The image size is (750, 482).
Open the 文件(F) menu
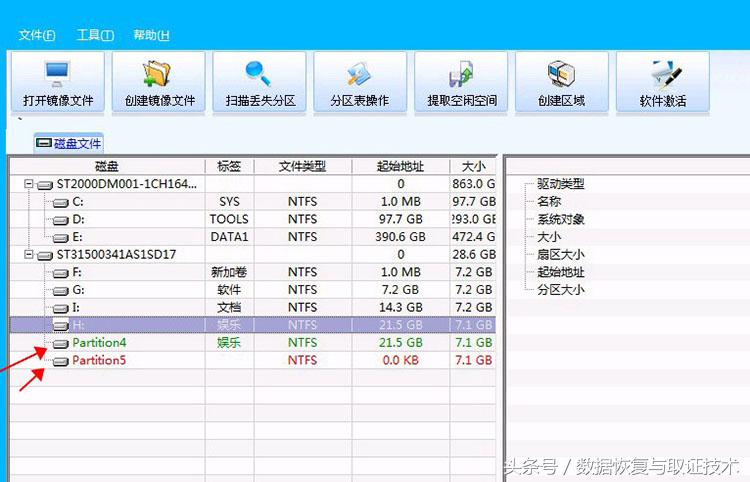point(37,35)
